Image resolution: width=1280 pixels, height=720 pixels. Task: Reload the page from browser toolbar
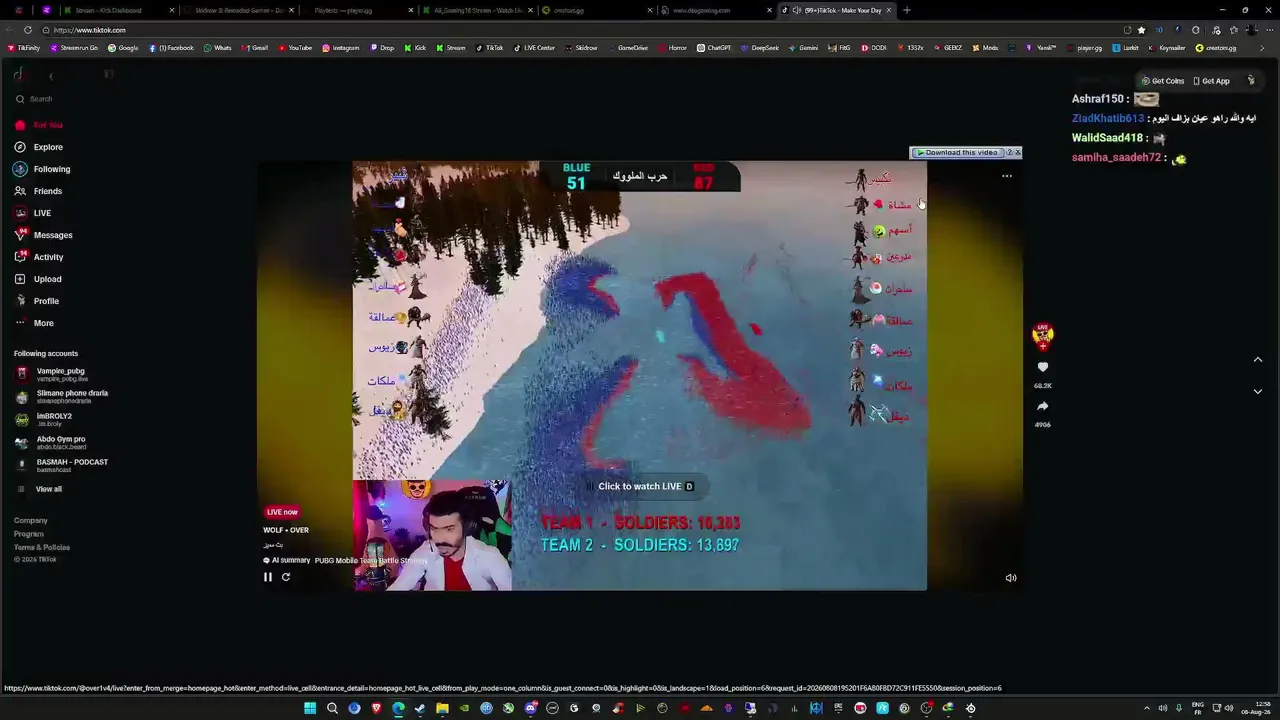point(27,30)
